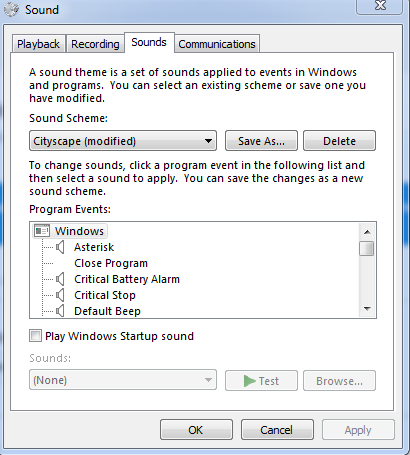The width and height of the screenshot is (410, 455).
Task: Open the Sound Scheme dropdown
Action: point(123,141)
